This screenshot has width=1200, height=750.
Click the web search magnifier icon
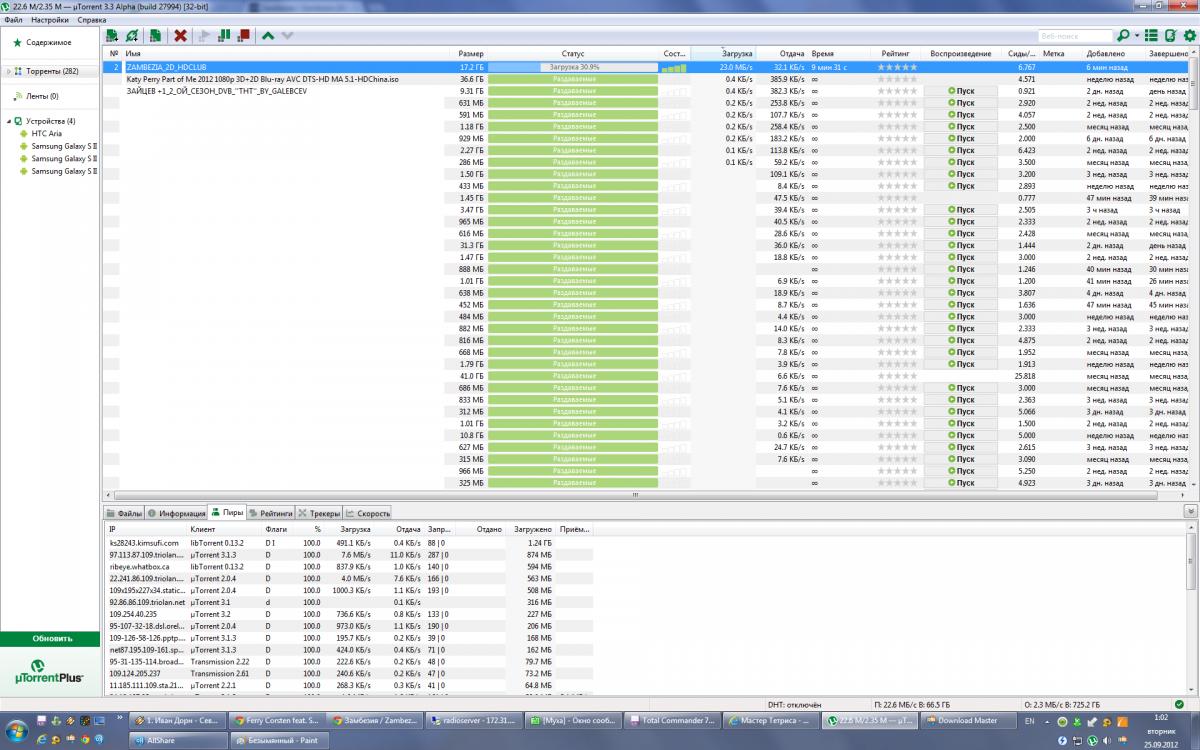1123,36
